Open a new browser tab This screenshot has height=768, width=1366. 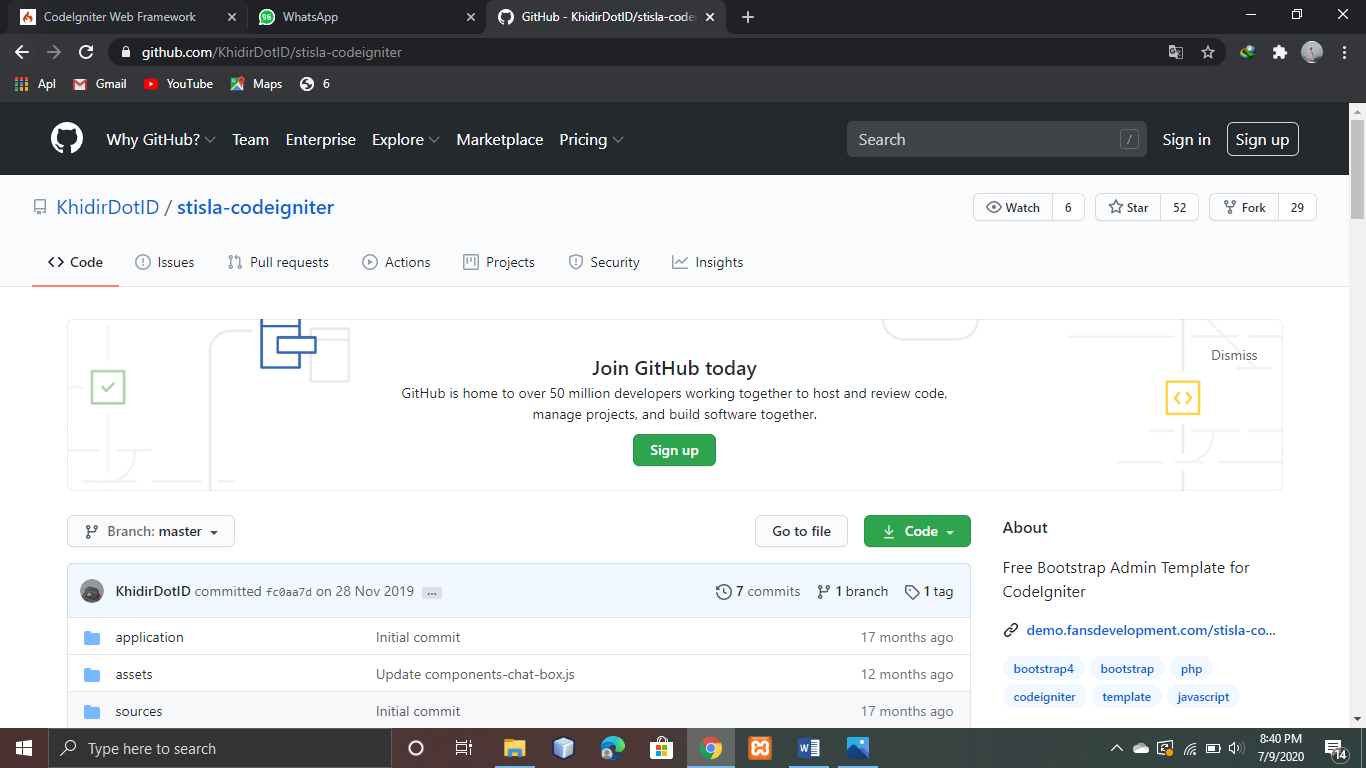(748, 17)
